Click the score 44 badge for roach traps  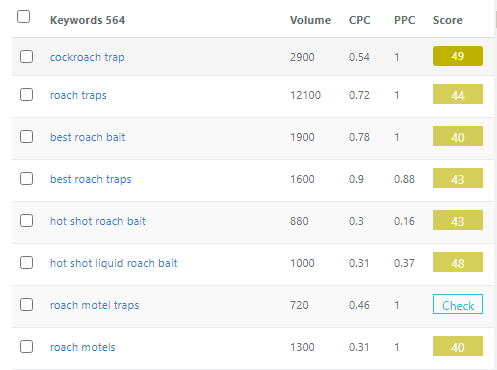click(458, 94)
